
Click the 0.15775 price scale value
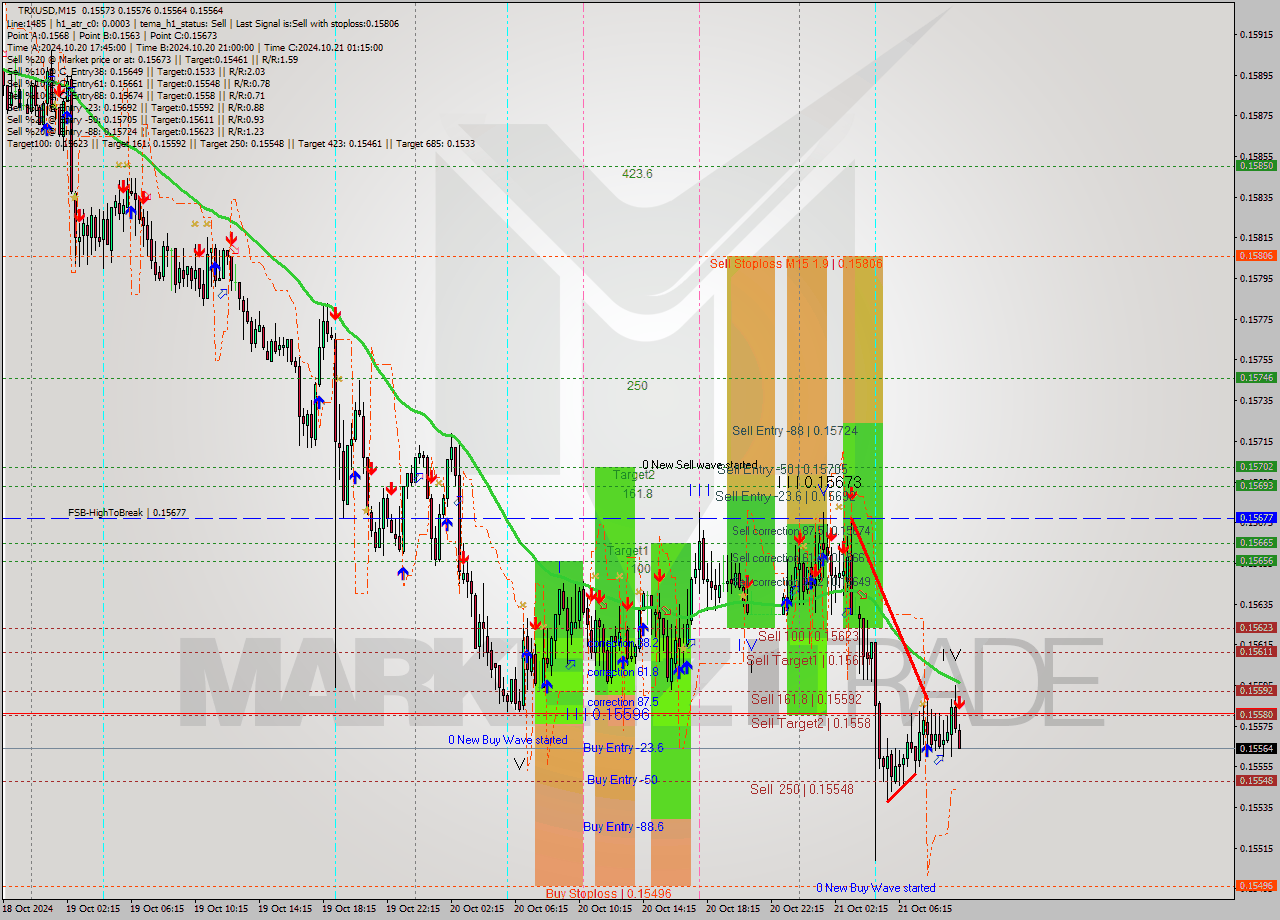coord(1258,320)
